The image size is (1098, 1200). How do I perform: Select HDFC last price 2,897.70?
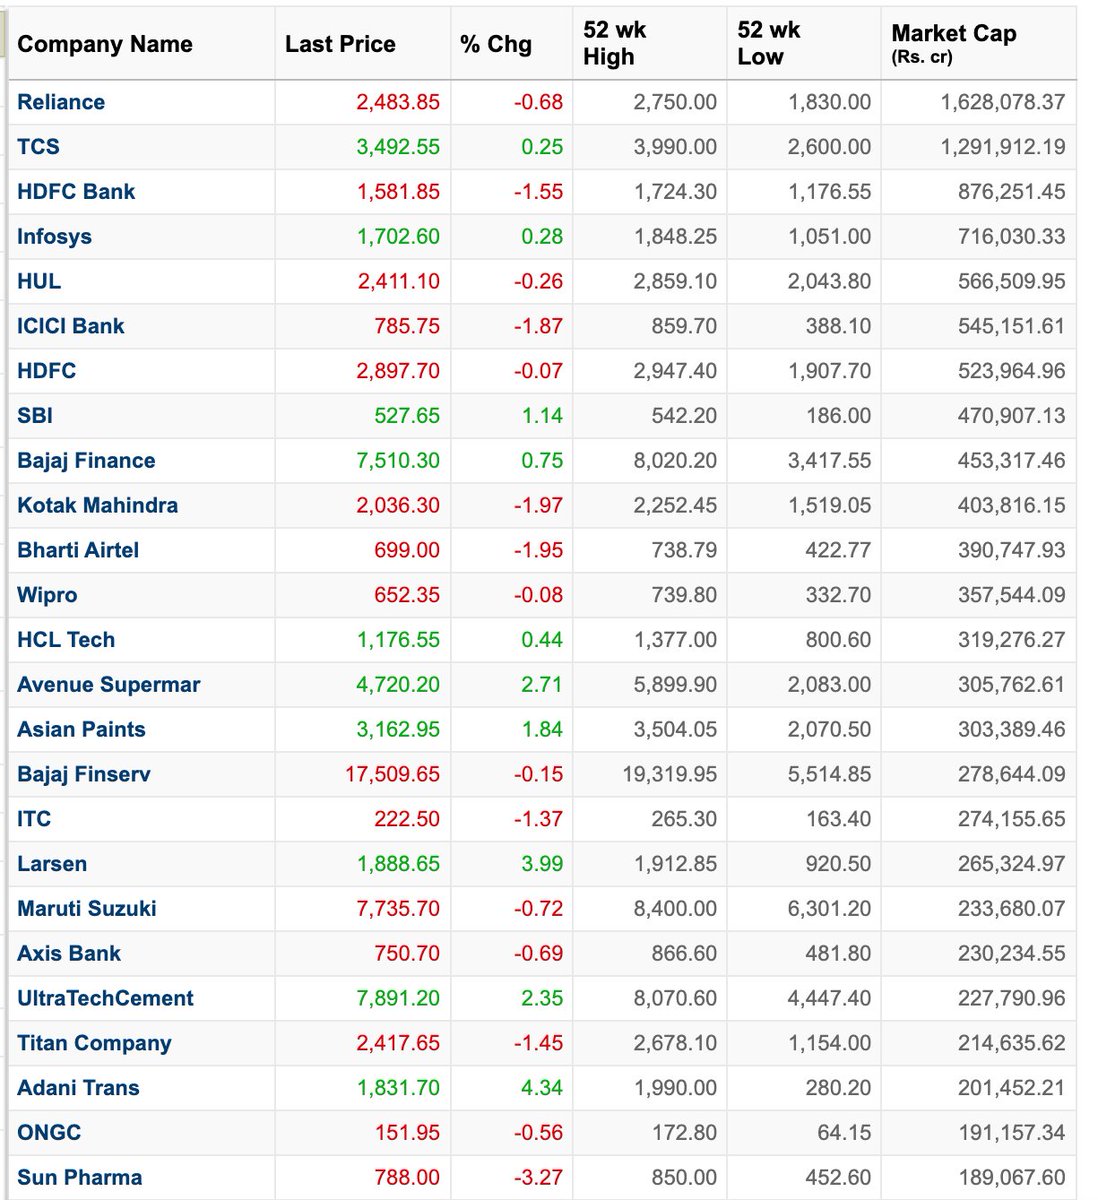[398, 371]
